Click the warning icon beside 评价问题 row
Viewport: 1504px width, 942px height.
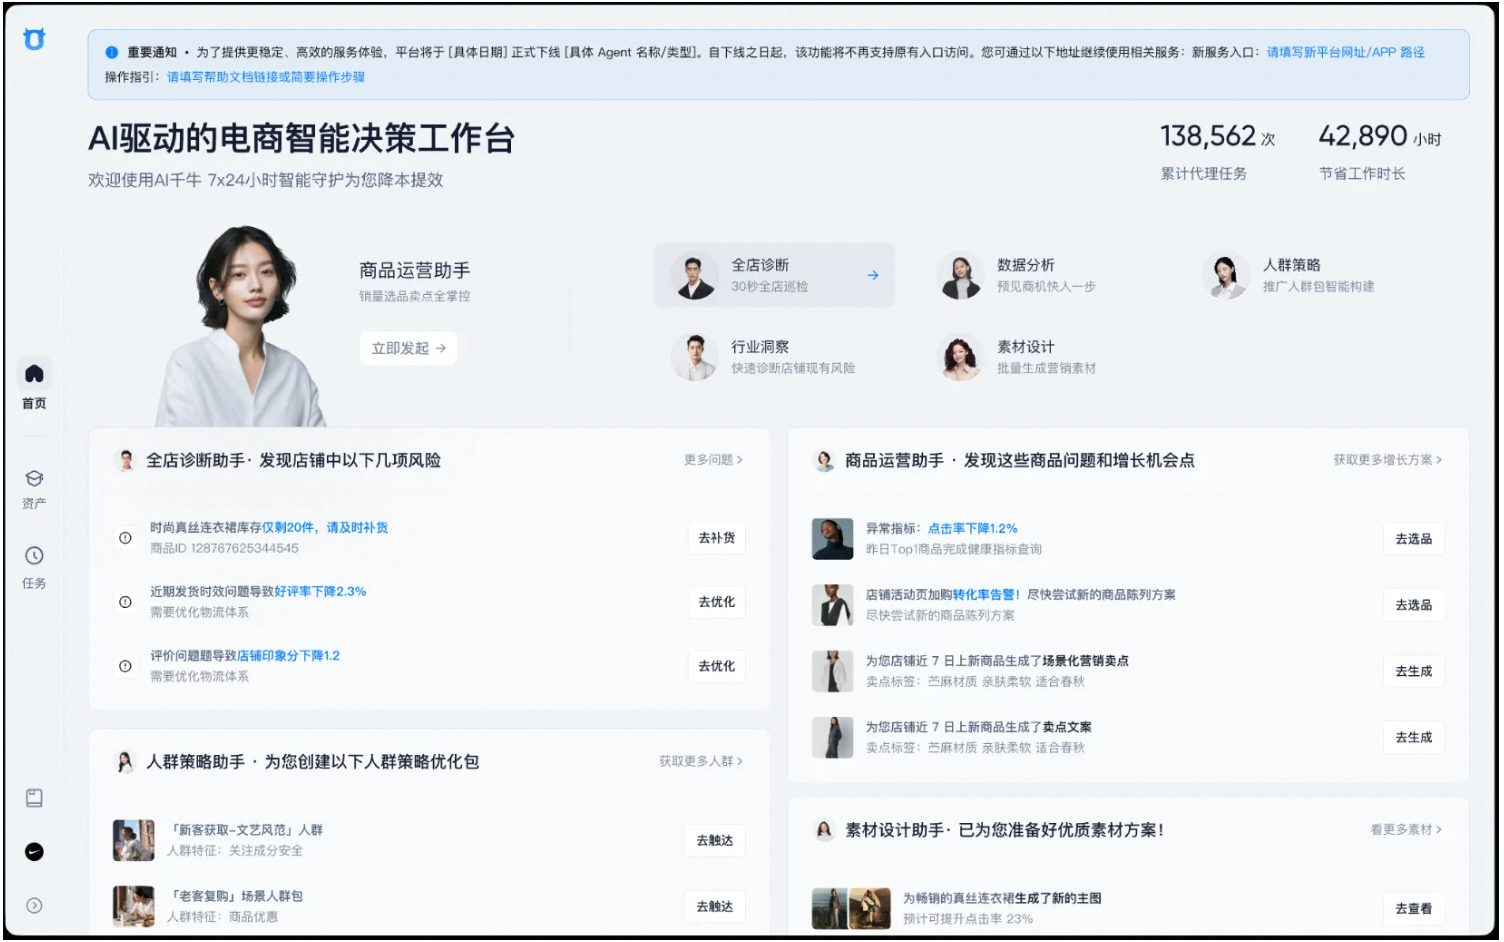click(x=125, y=666)
